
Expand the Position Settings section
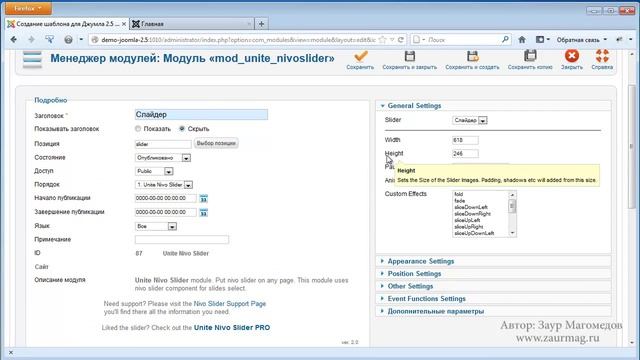[493, 274]
